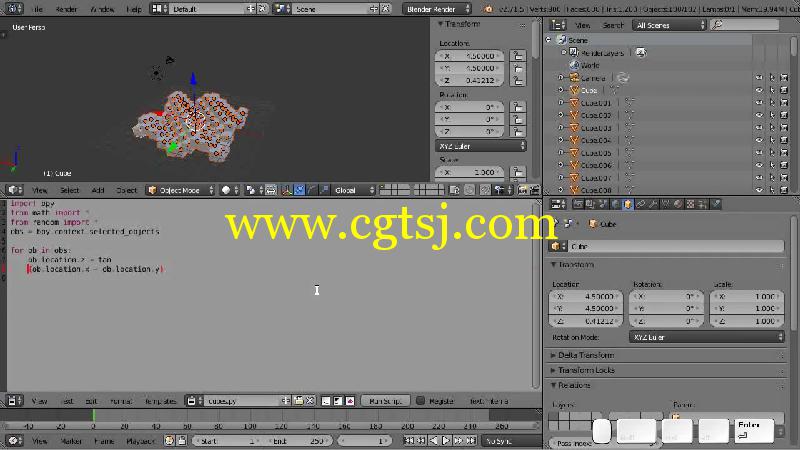Expand the Transform Locks panel
Viewport: 800px width, 450px height.
point(586,370)
